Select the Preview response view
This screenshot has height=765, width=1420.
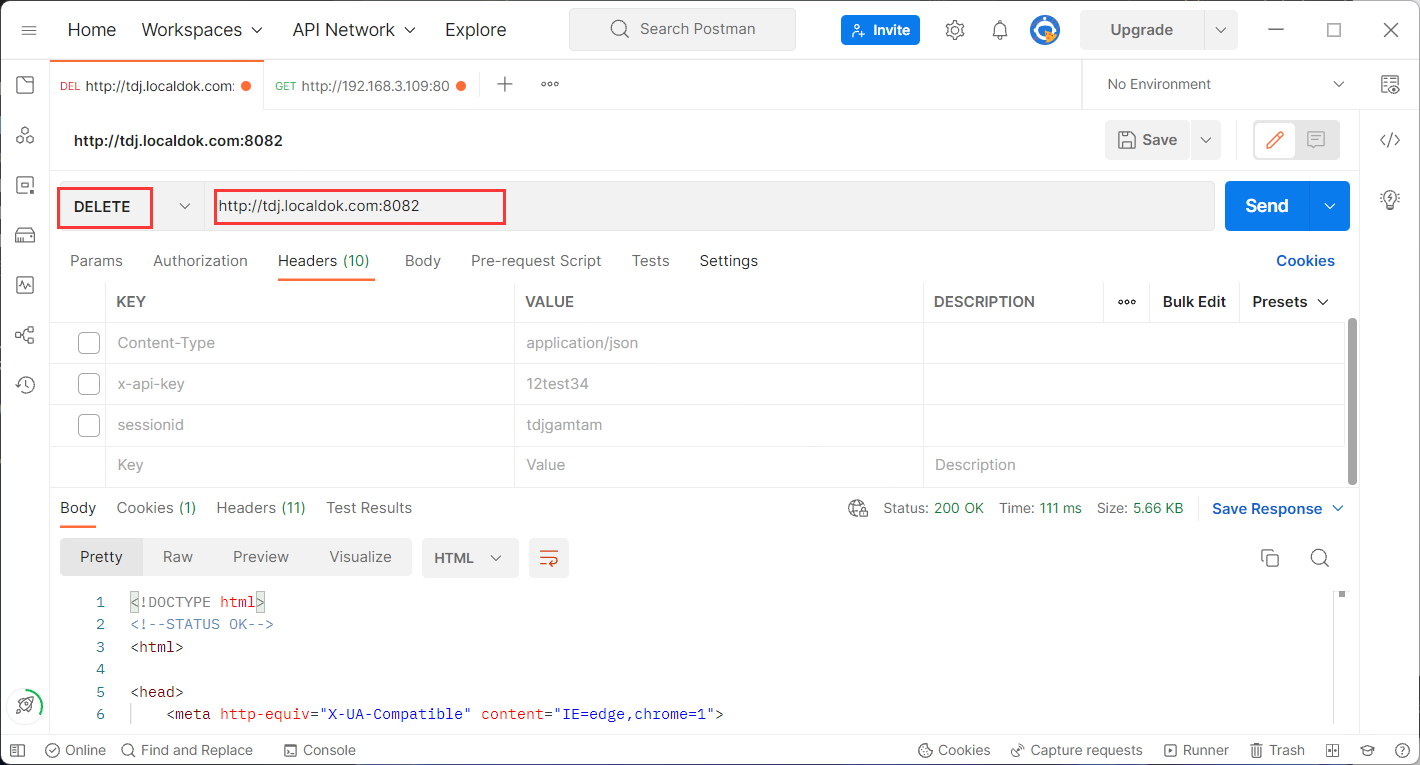click(261, 557)
